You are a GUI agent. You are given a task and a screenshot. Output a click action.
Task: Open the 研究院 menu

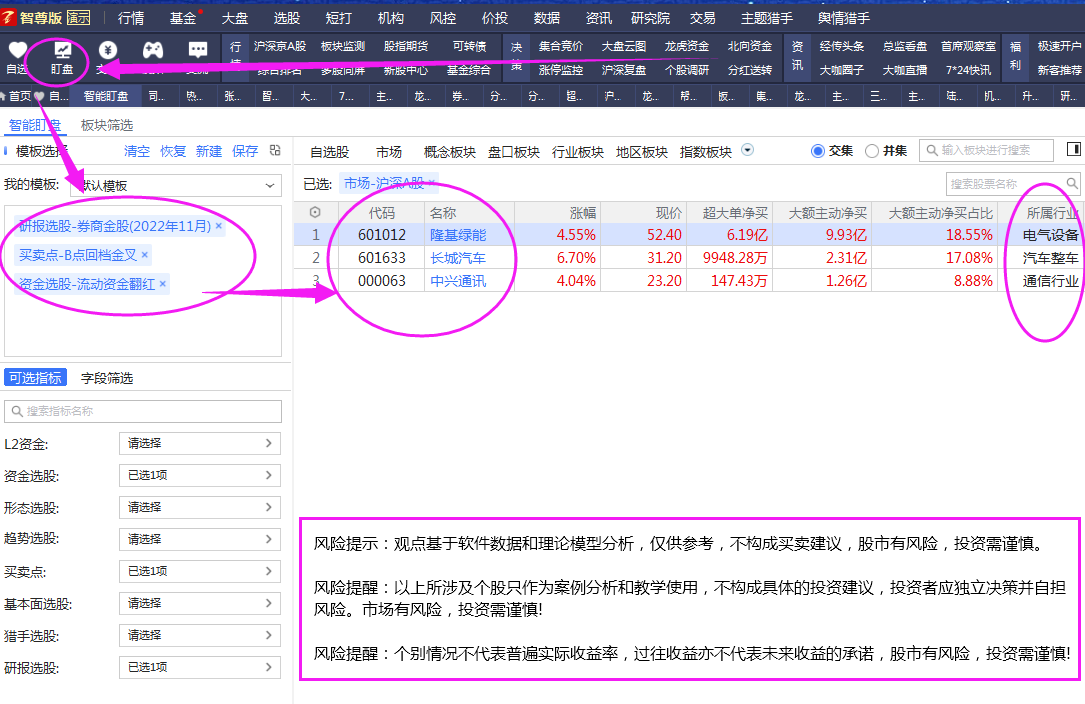point(650,18)
